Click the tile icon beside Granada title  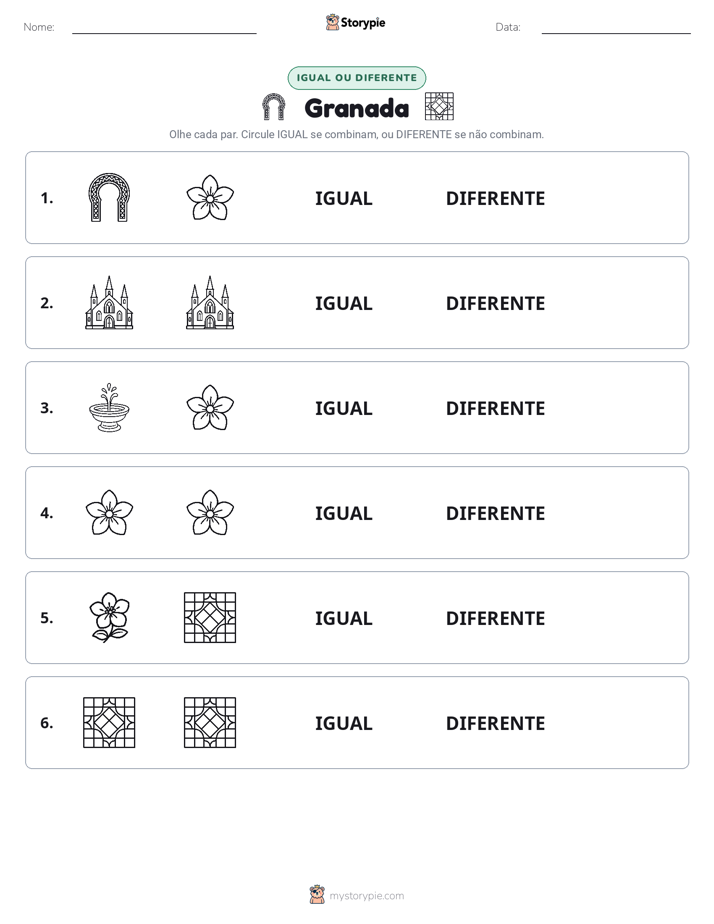(x=439, y=107)
